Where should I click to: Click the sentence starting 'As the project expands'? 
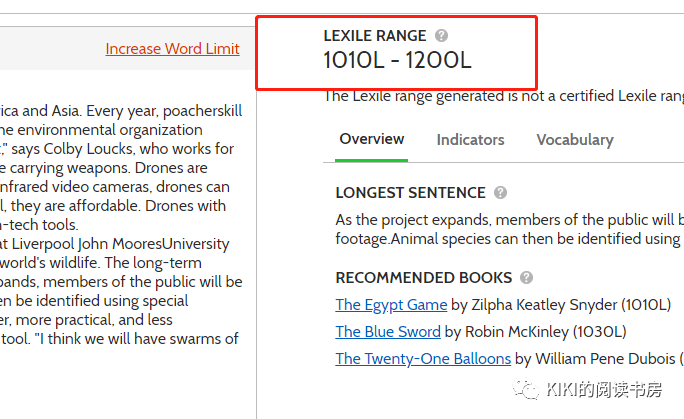tap(510, 229)
